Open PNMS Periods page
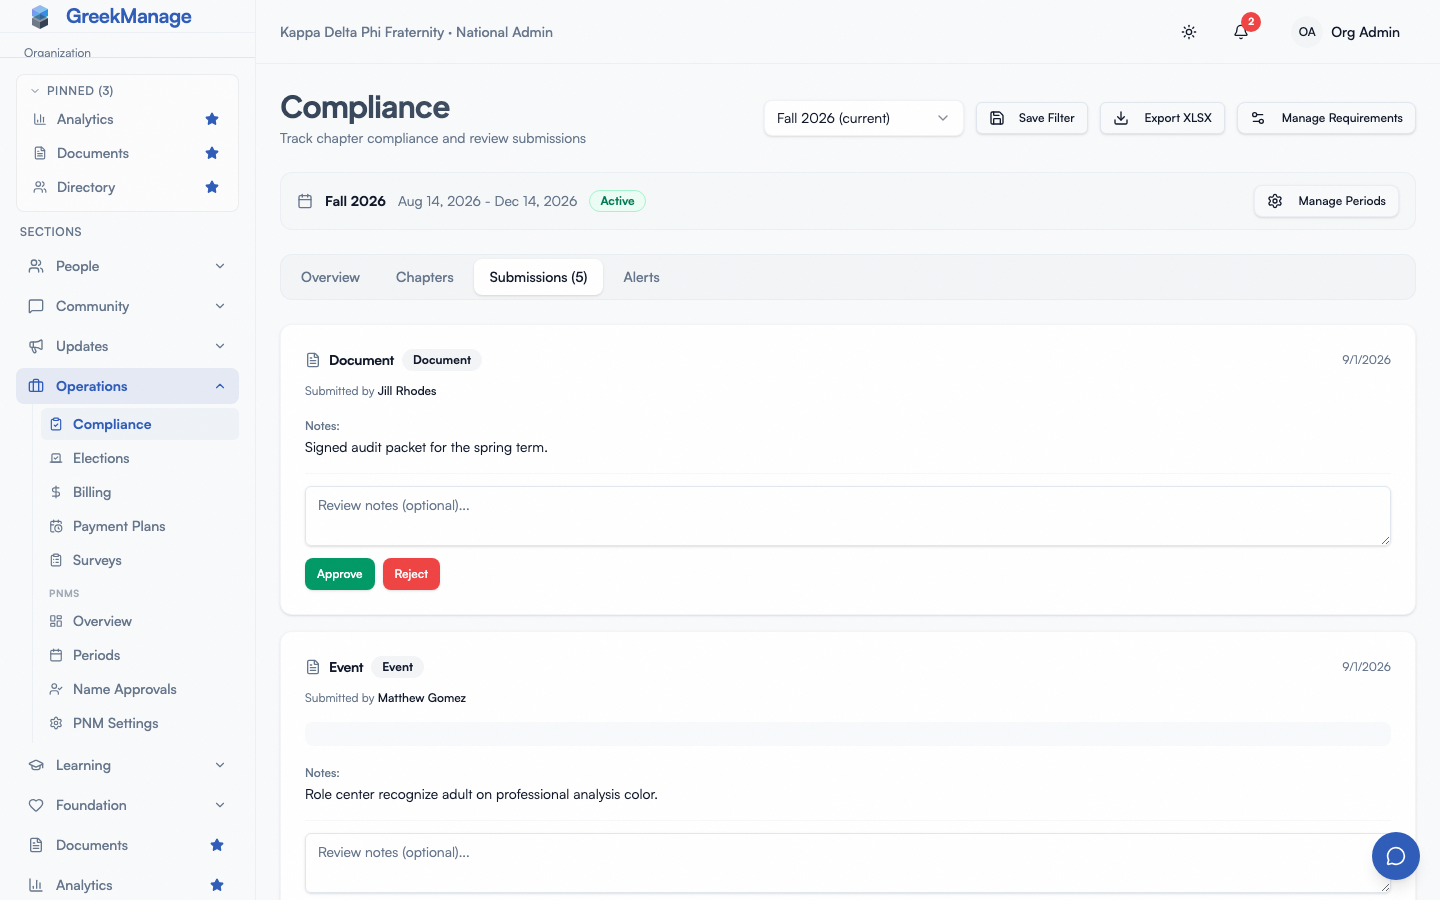 (x=140, y=655)
